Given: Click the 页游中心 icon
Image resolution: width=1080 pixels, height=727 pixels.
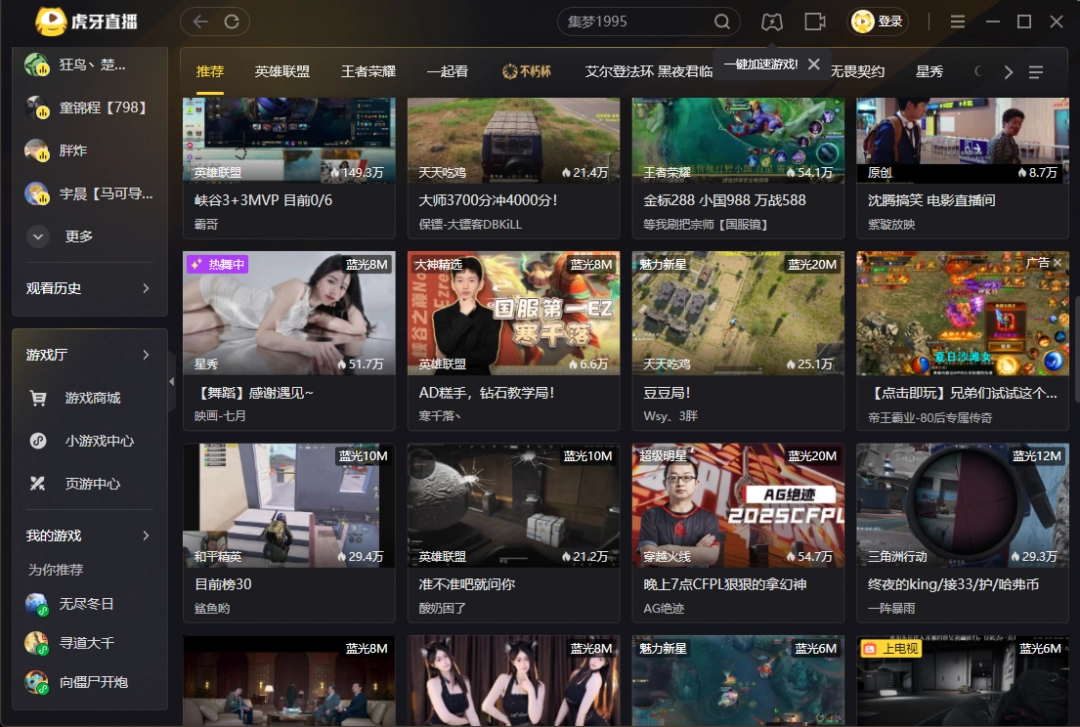Looking at the screenshot, I should pyautogui.click(x=38, y=484).
